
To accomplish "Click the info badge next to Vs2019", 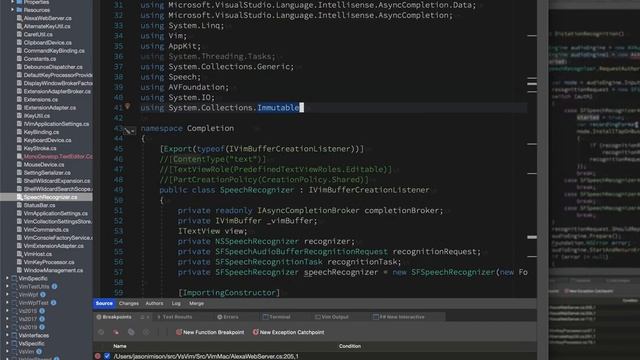I will [x=42, y=327].
